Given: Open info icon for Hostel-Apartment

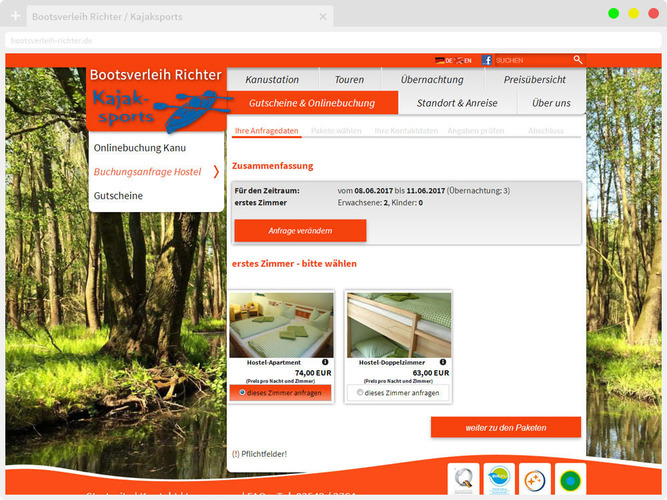Looking at the screenshot, I should point(325,362).
